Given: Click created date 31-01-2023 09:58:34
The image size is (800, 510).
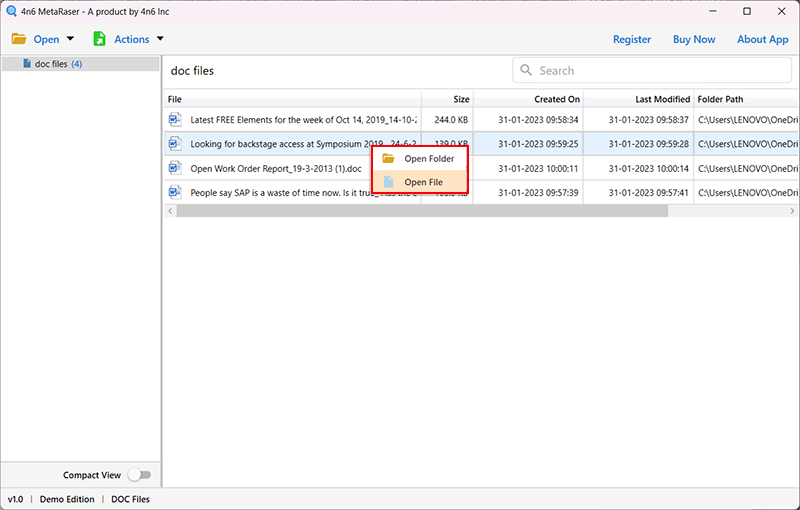Looking at the screenshot, I should point(538,120).
